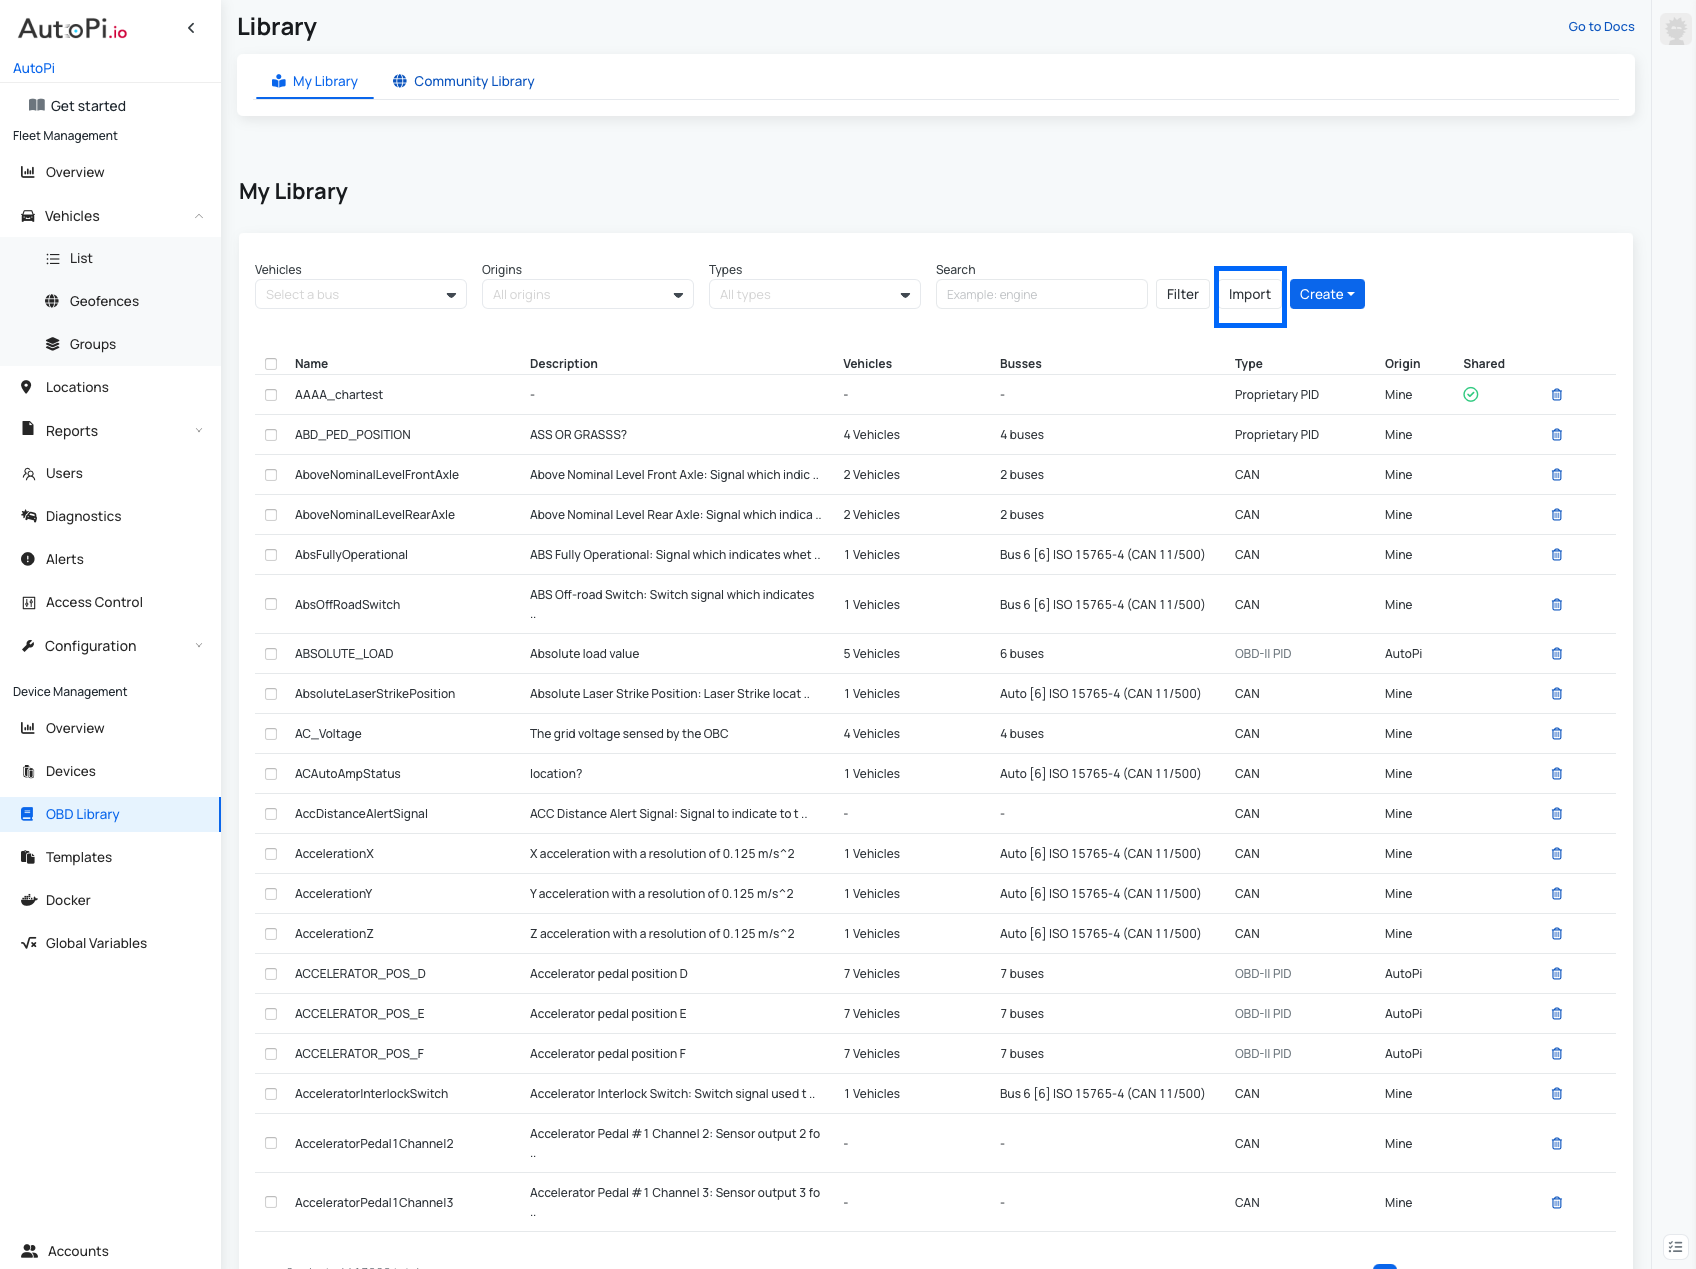
Task: Open the Templates section
Action: pos(79,857)
